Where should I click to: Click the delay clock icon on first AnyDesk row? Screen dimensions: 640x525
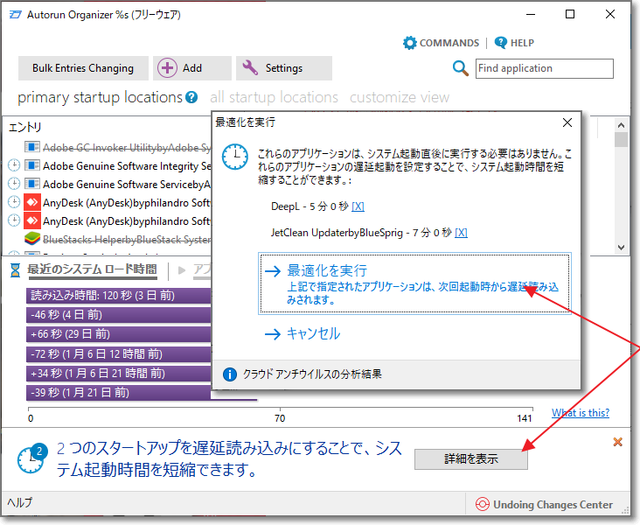[14, 202]
